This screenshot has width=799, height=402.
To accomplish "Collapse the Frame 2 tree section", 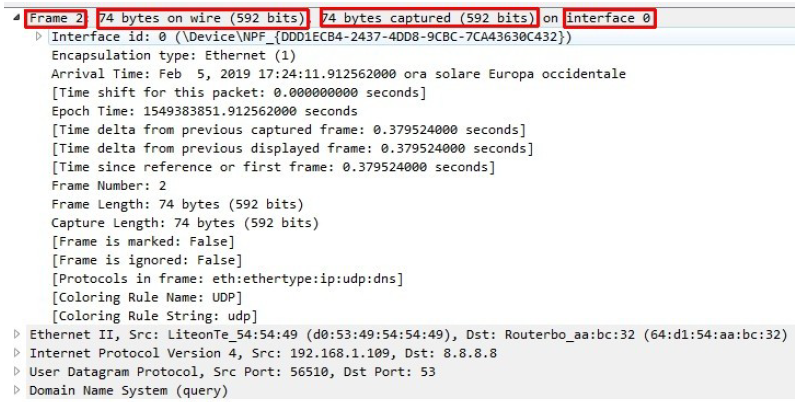I will [17, 19].
